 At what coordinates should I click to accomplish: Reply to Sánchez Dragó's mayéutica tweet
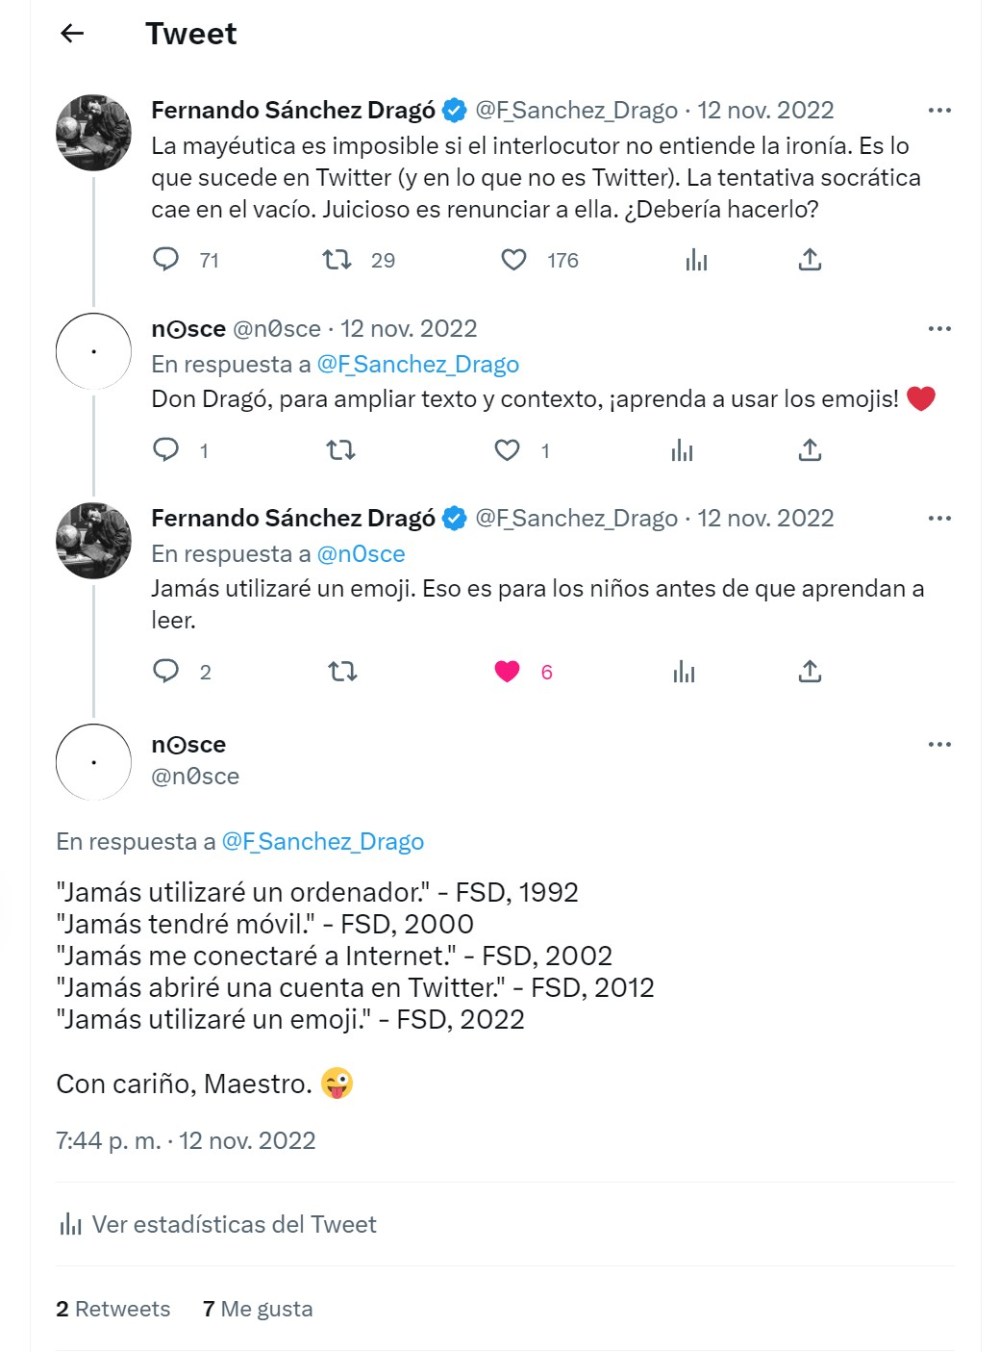(x=166, y=260)
